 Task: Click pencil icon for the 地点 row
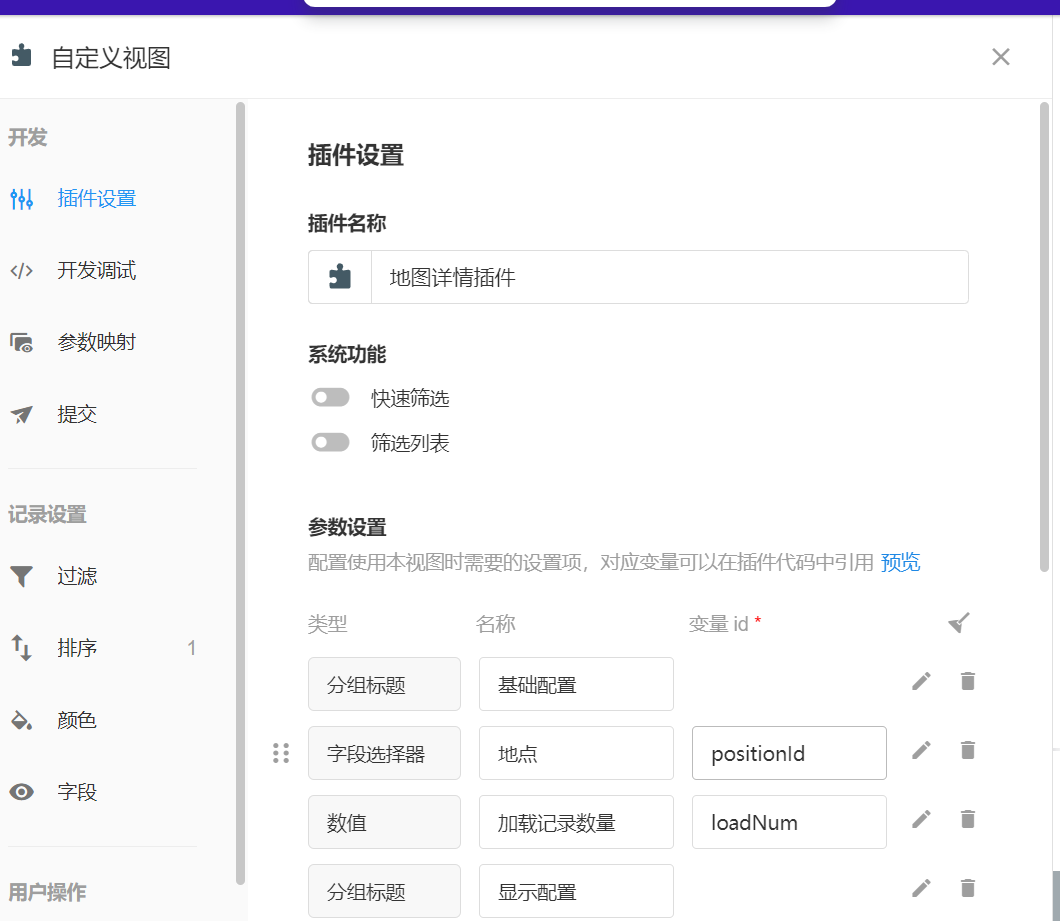coord(921,750)
